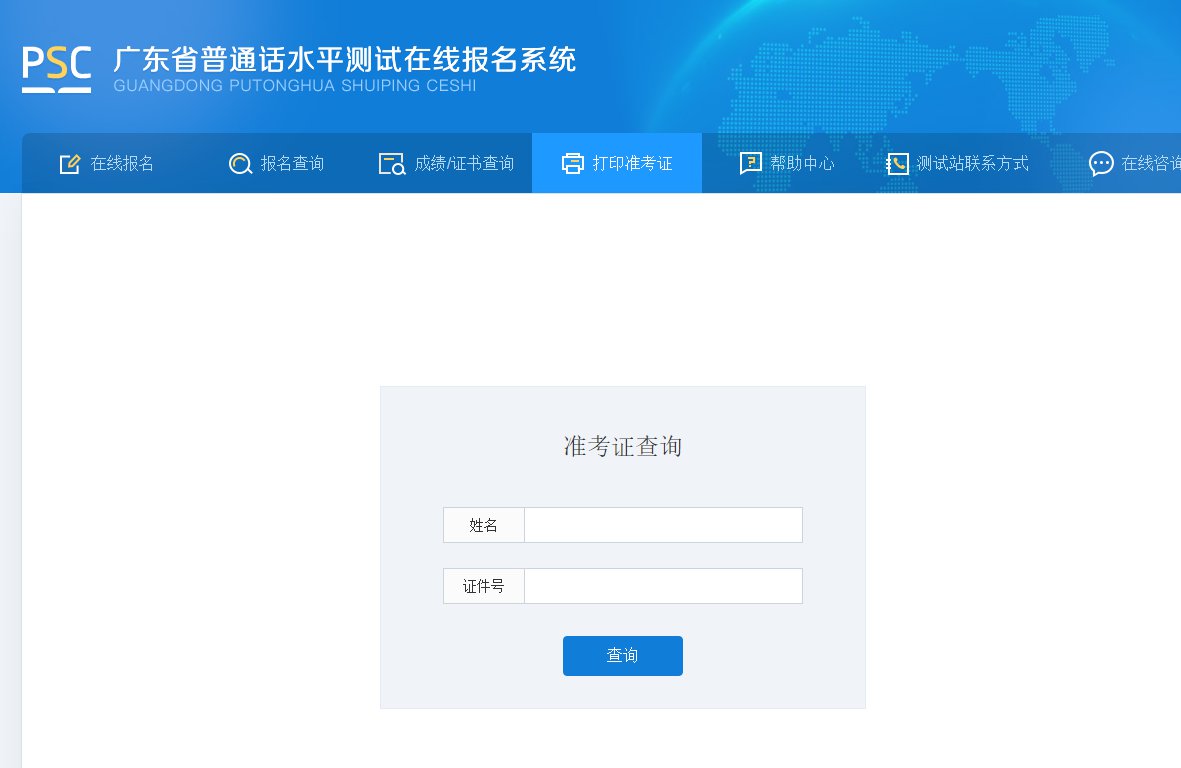Image resolution: width=1181 pixels, height=768 pixels.
Task: Click the 帮助中心 question bubble icon
Action: coord(751,163)
